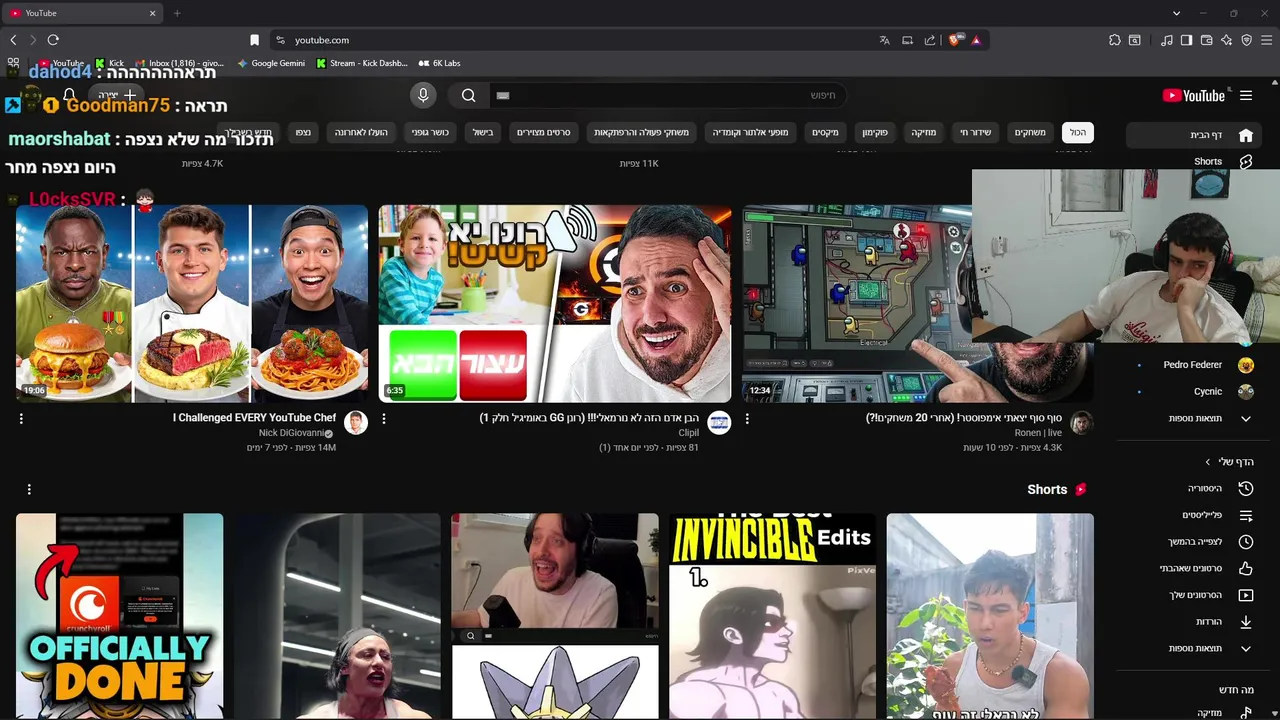Open the Kick bookmark

(109, 63)
